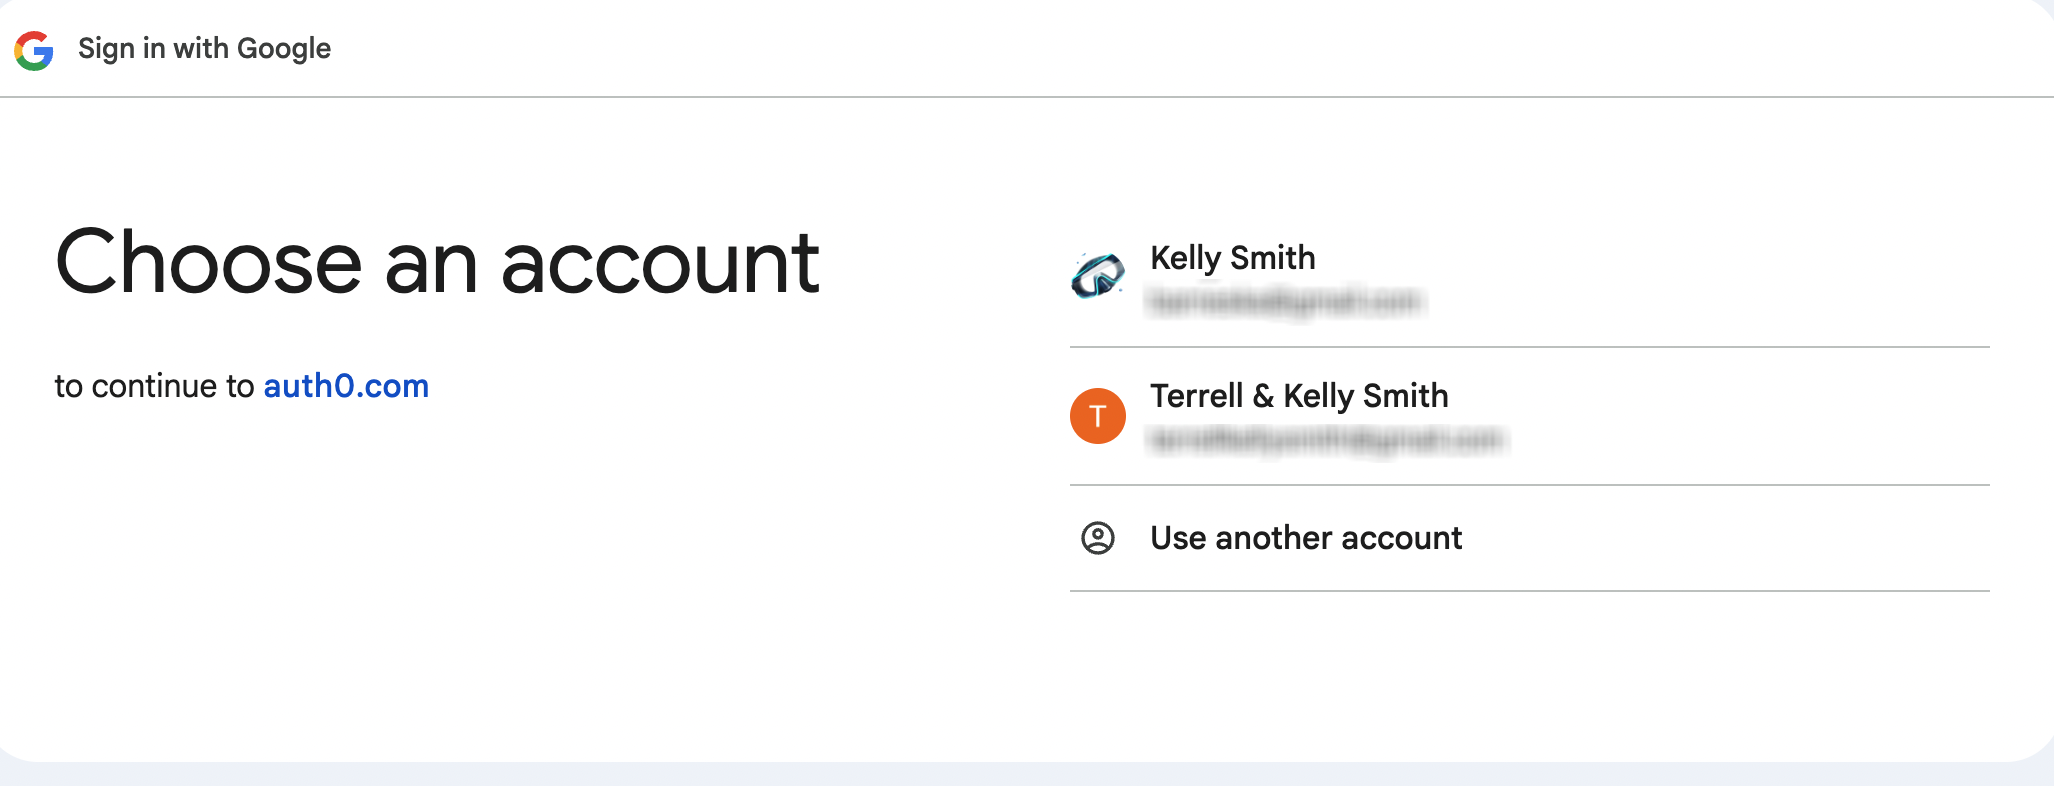
Task: Click the "Sign in with Google" header text
Action: (204, 48)
